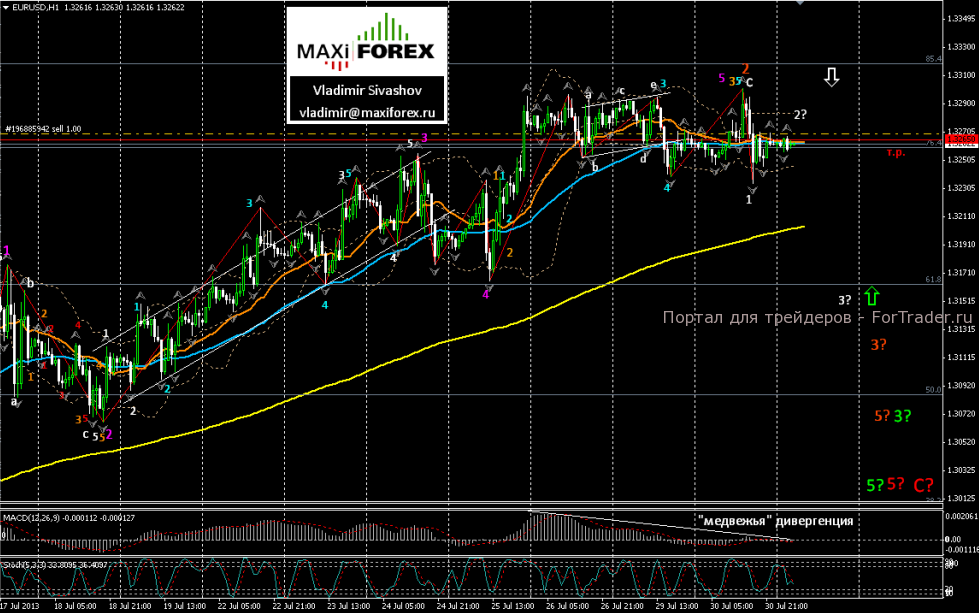
Task: Select the bearish divergence text annotation
Action: coord(775,521)
